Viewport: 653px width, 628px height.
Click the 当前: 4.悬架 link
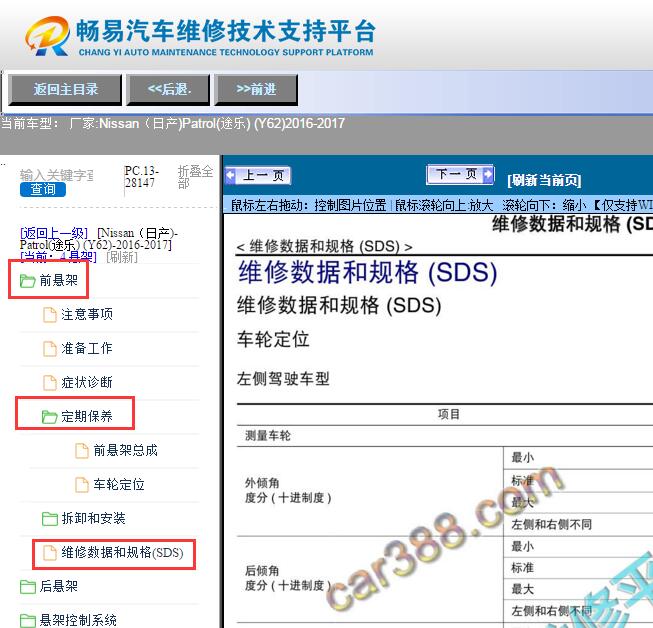tap(58, 257)
